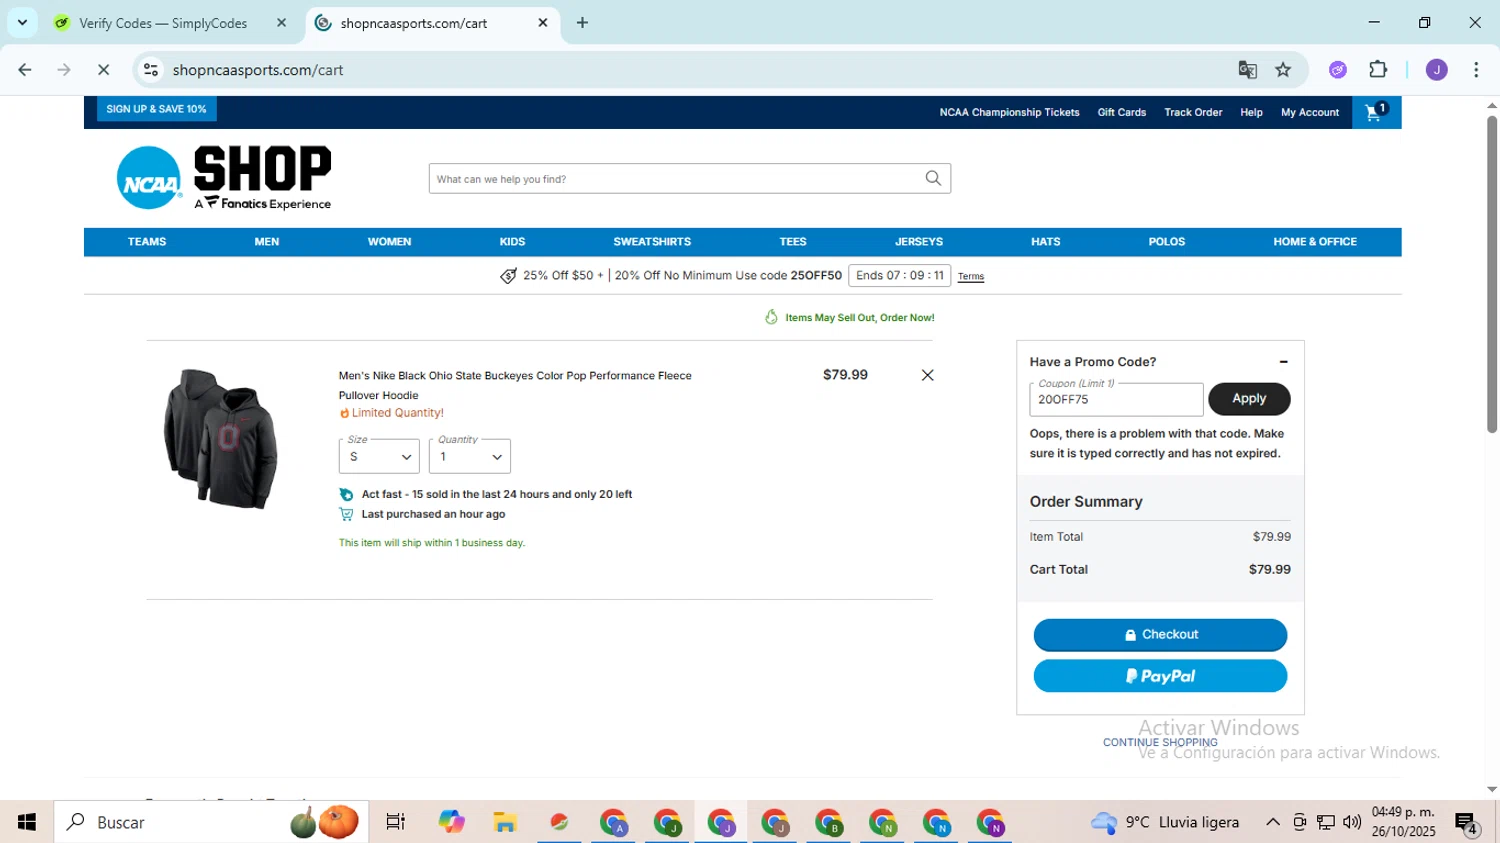Open the notification center icon

[x=1467, y=823]
